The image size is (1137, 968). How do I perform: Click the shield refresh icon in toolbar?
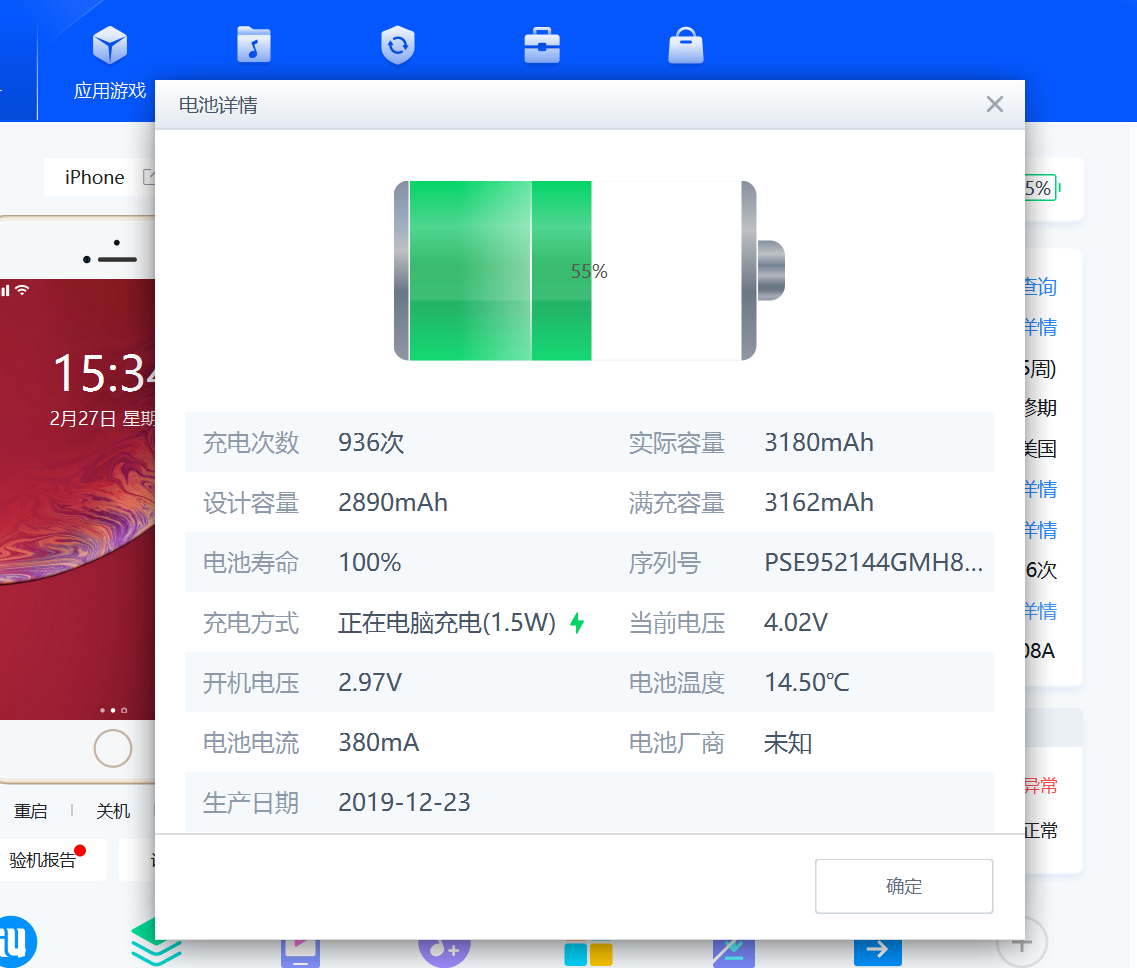(x=398, y=45)
